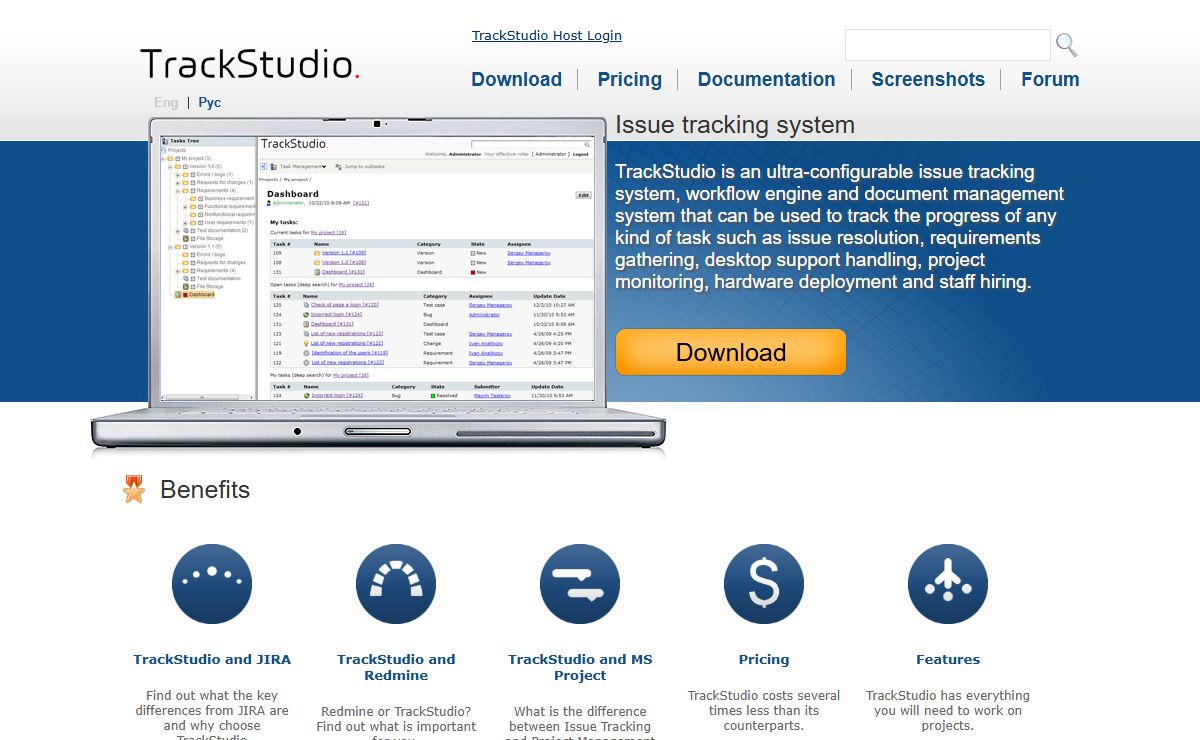Open the TrackStudio and JIRA circle icon

click(x=212, y=584)
